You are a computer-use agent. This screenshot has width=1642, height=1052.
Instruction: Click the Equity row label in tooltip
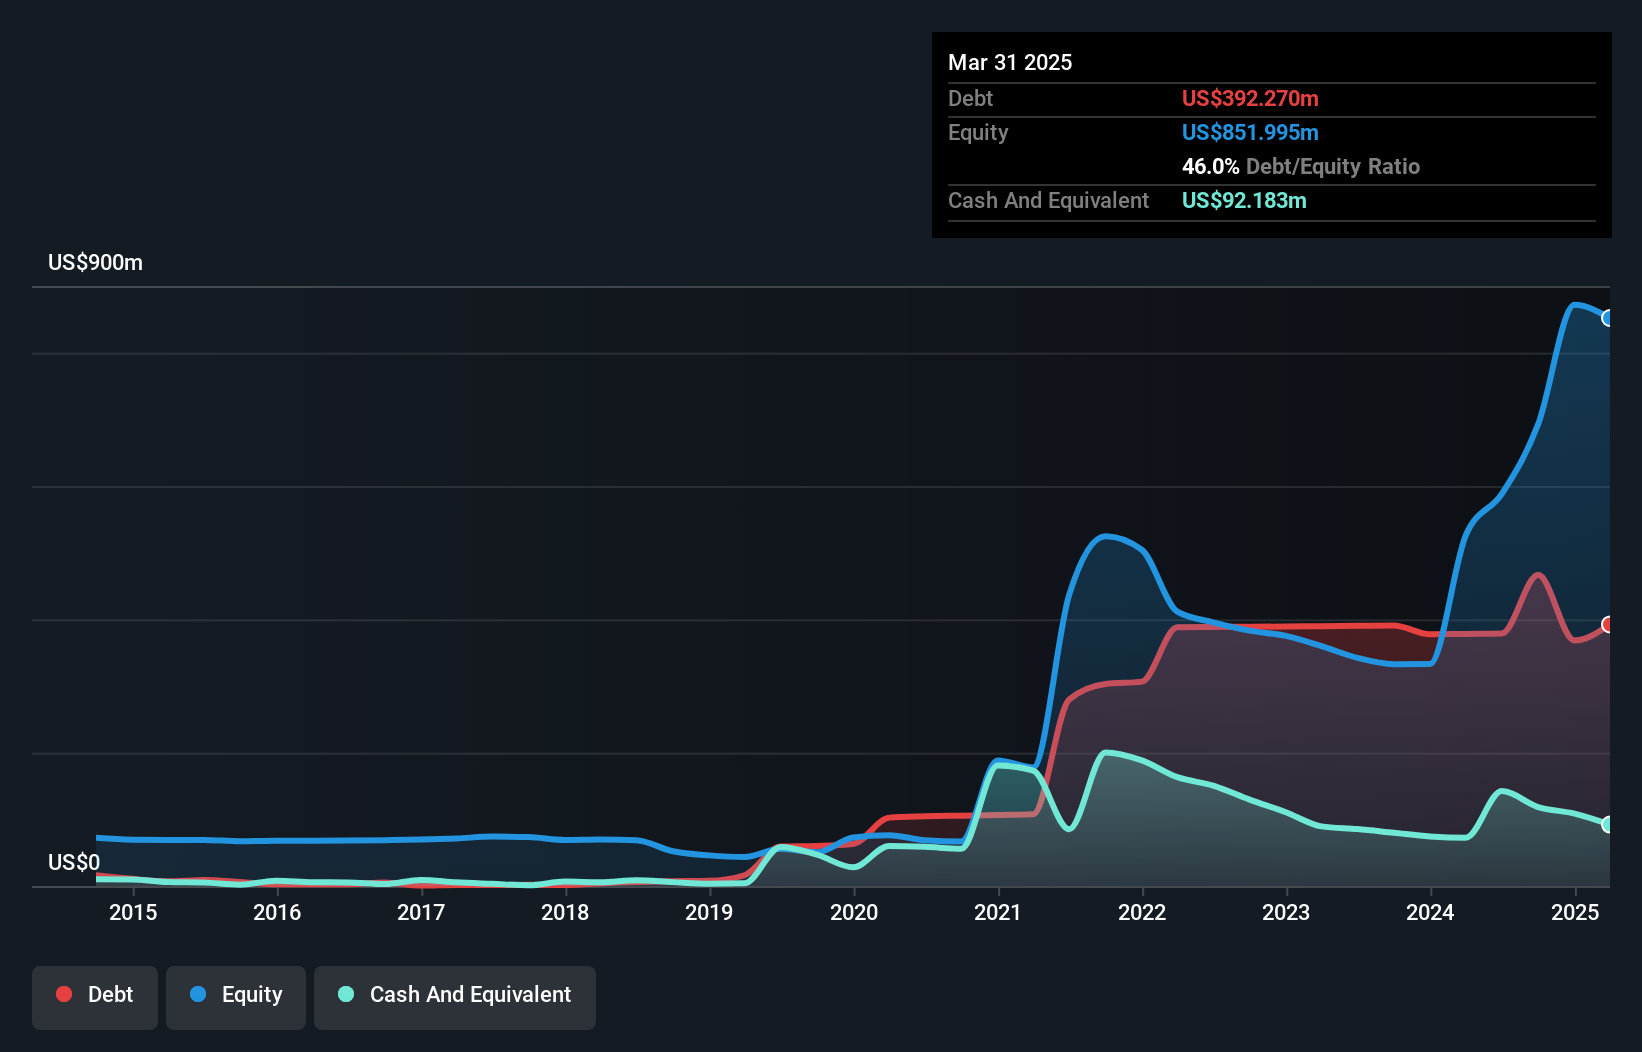click(978, 132)
